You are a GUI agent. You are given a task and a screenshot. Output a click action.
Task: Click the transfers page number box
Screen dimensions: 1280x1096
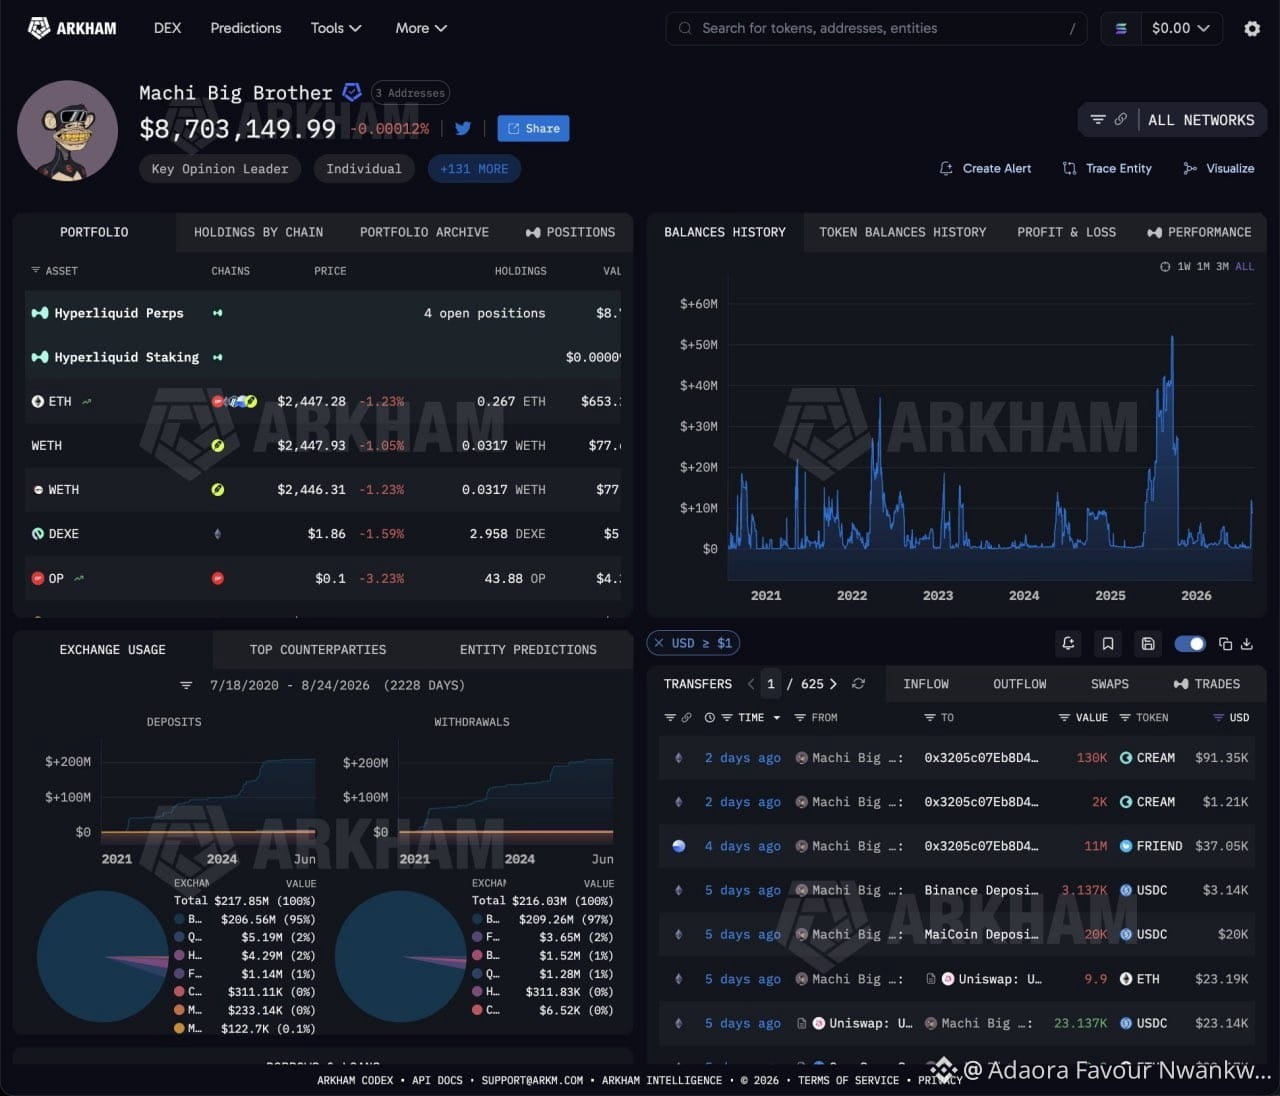tap(770, 684)
